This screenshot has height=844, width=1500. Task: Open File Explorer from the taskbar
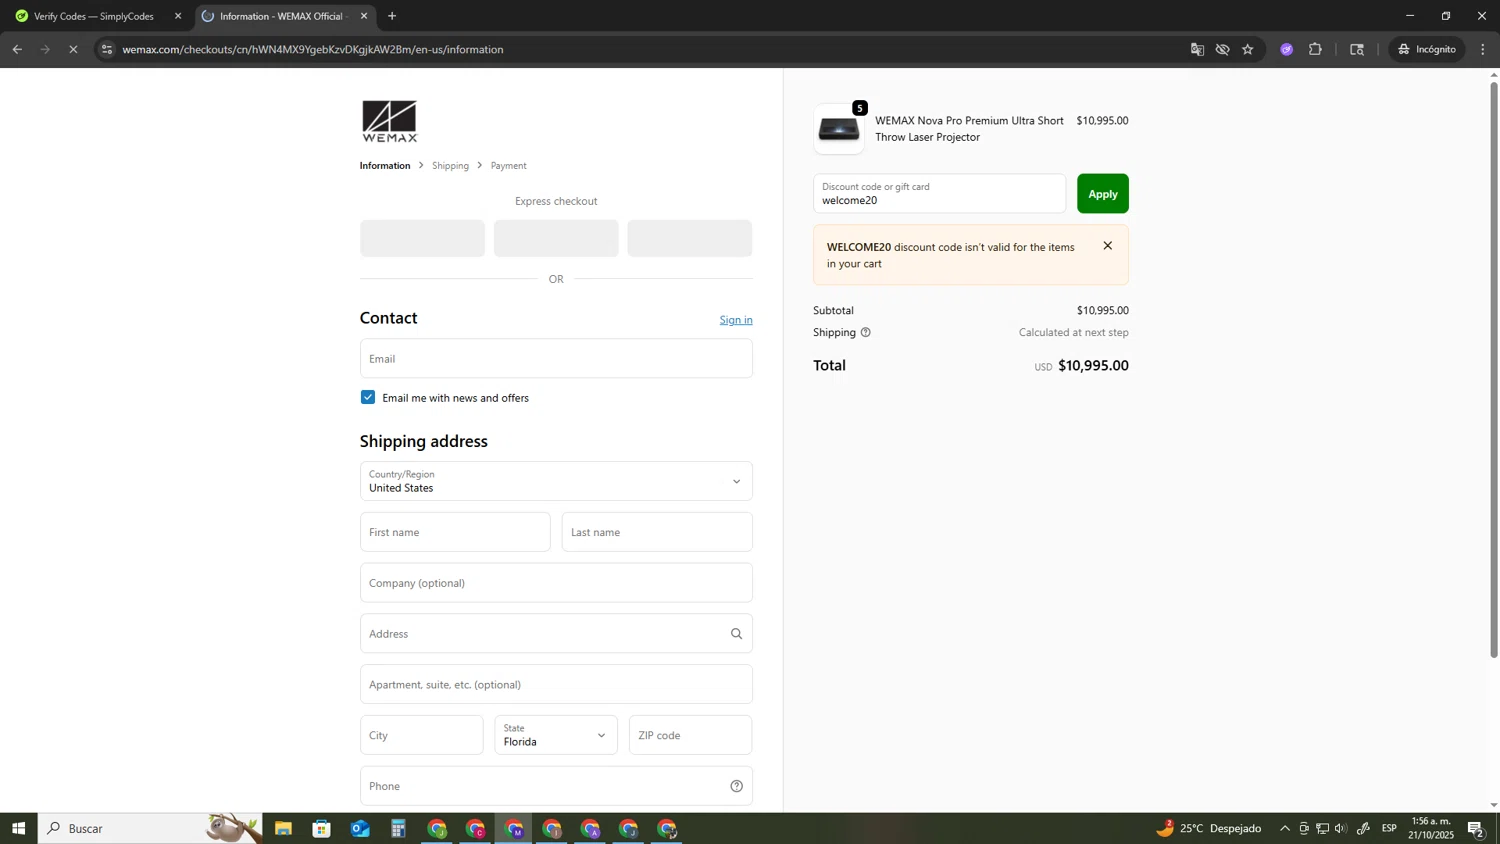click(283, 828)
